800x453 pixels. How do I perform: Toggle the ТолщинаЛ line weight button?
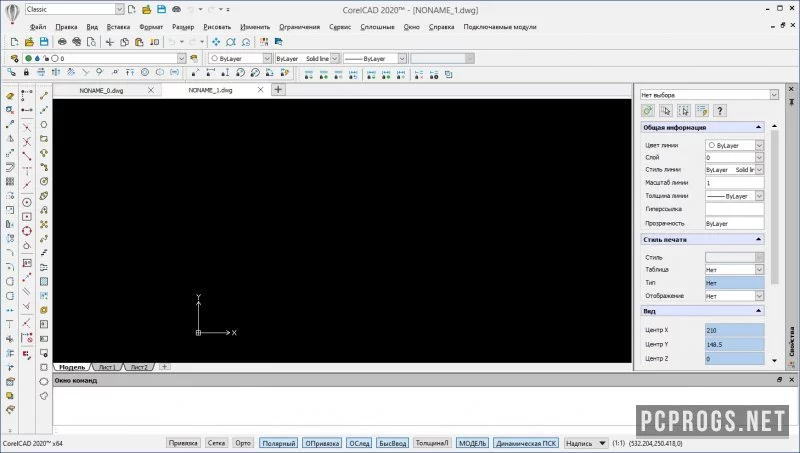pos(432,443)
